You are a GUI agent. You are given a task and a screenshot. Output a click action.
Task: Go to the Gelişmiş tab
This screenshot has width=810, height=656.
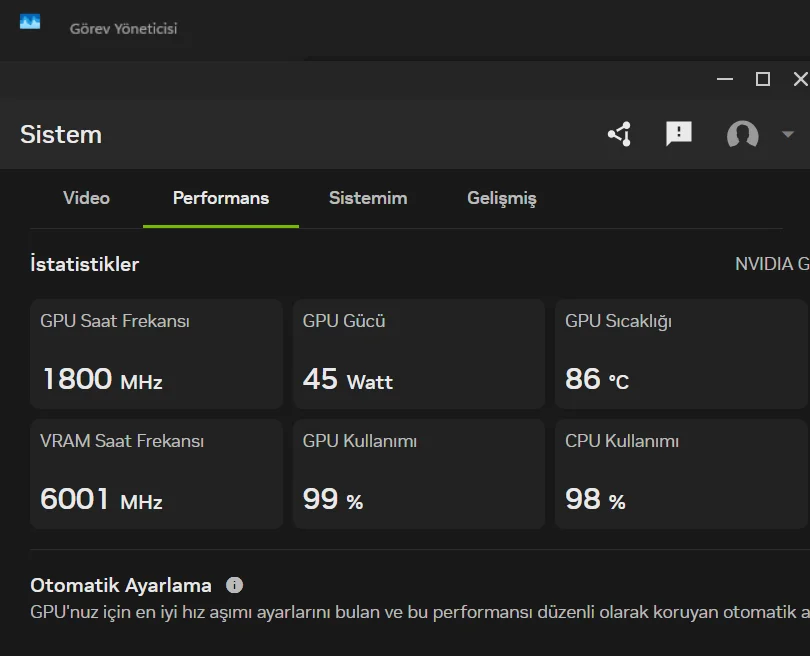pyautogui.click(x=502, y=199)
